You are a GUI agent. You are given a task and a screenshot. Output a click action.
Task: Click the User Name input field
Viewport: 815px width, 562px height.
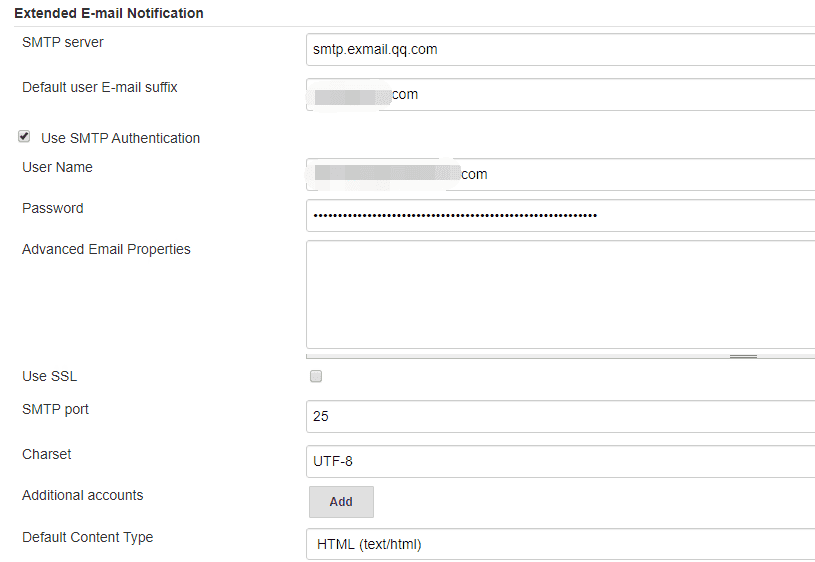(x=560, y=174)
